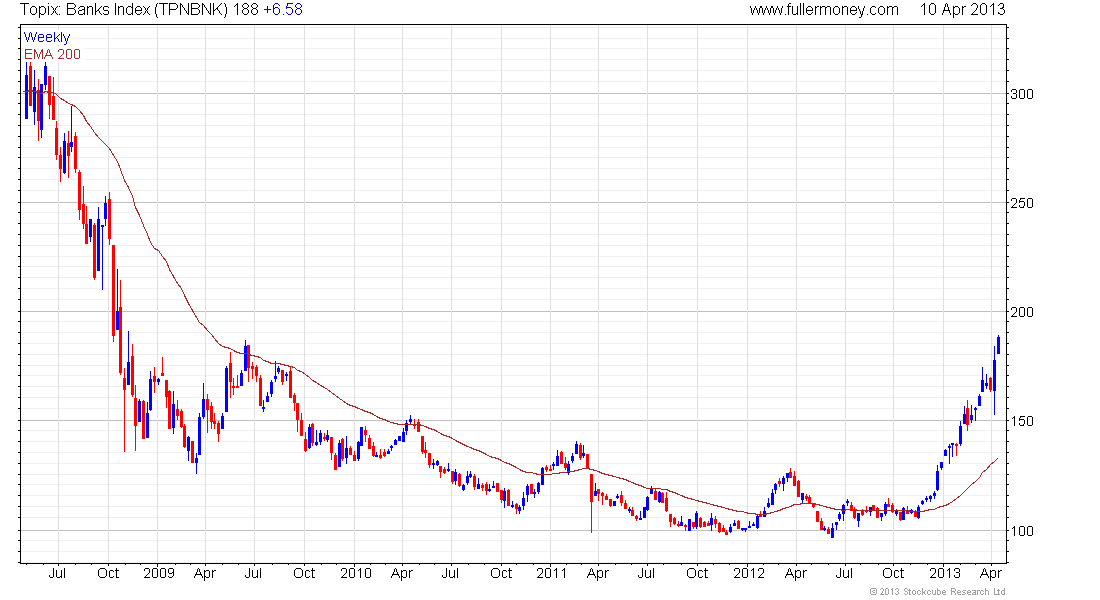This screenshot has height=600, width=1100.
Task: Click the copyright 'Stockcube Research Ltd' text
Action: [x=953, y=592]
